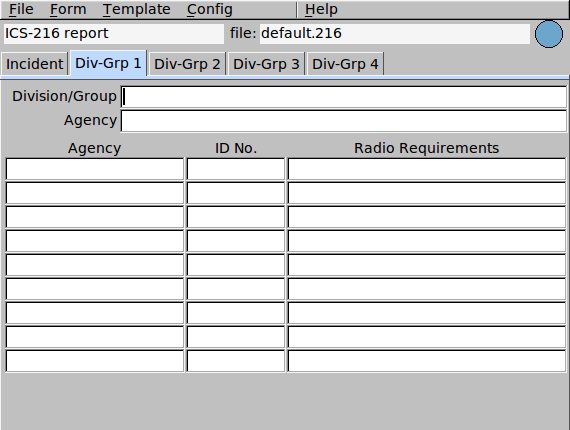Screen dimensions: 570x430
Task: Switch to the Div-Grp 2 tab
Action: [187, 64]
